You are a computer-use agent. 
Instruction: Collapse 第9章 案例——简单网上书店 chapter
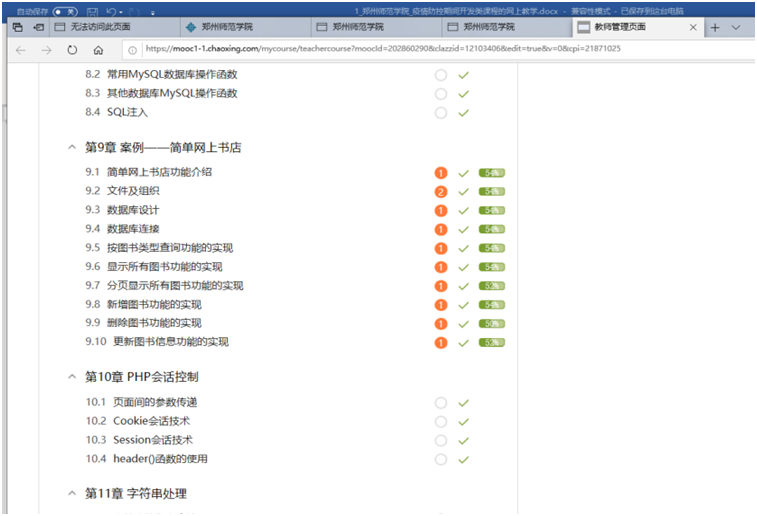(x=71, y=147)
